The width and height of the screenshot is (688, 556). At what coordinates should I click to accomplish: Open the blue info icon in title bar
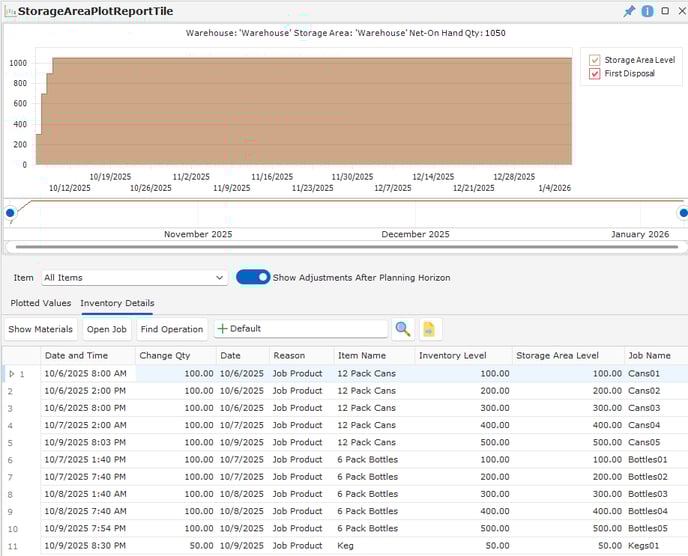tap(647, 11)
